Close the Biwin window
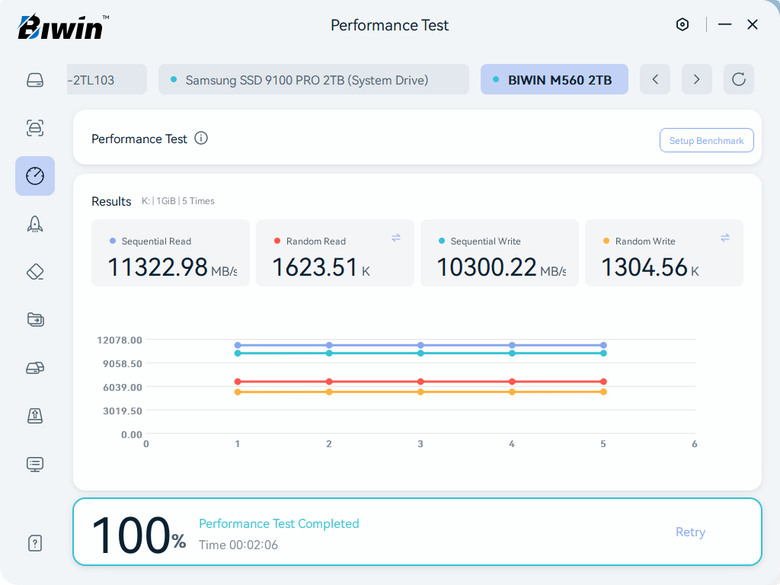Viewport: 780px width, 585px height. click(752, 24)
